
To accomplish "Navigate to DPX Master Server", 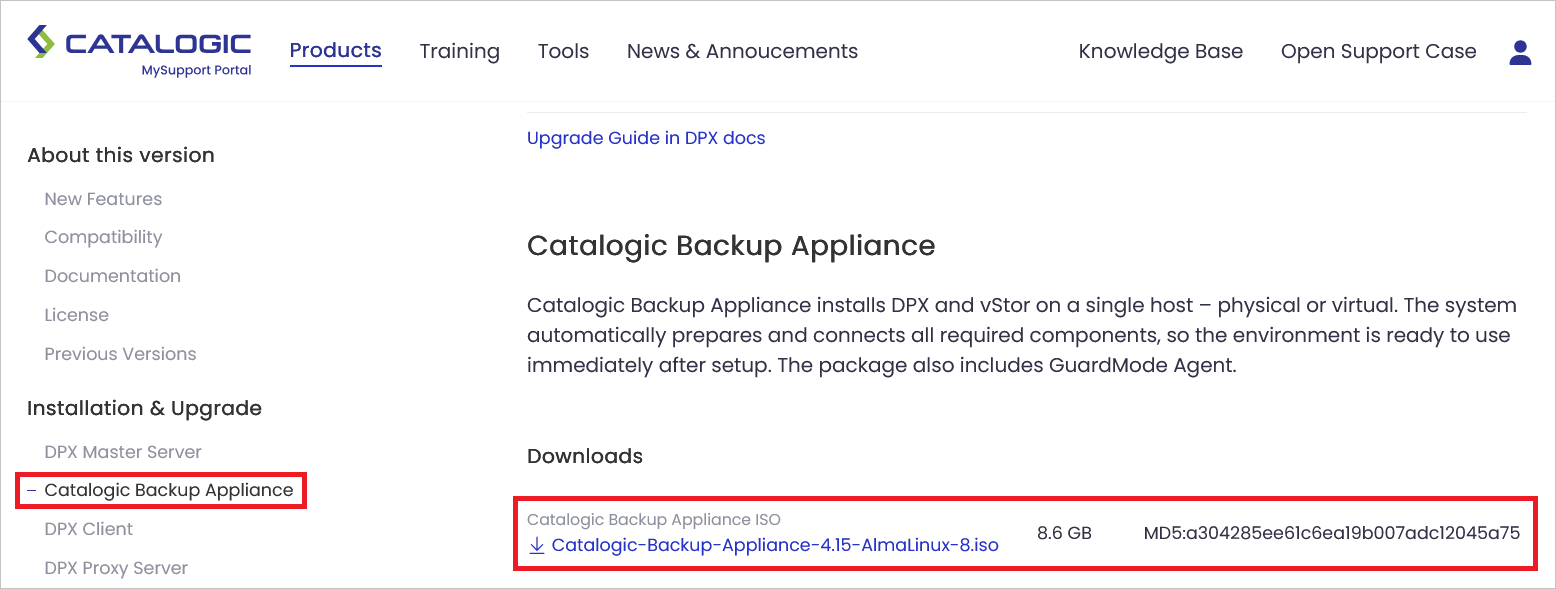I will 123,452.
